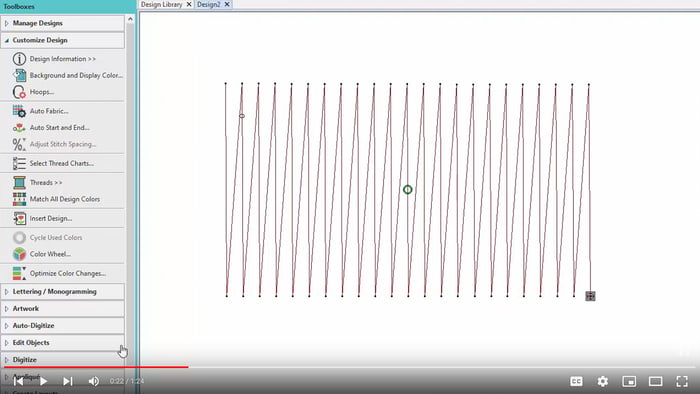Mute the video volume
This screenshot has width=700, height=394.
click(94, 381)
